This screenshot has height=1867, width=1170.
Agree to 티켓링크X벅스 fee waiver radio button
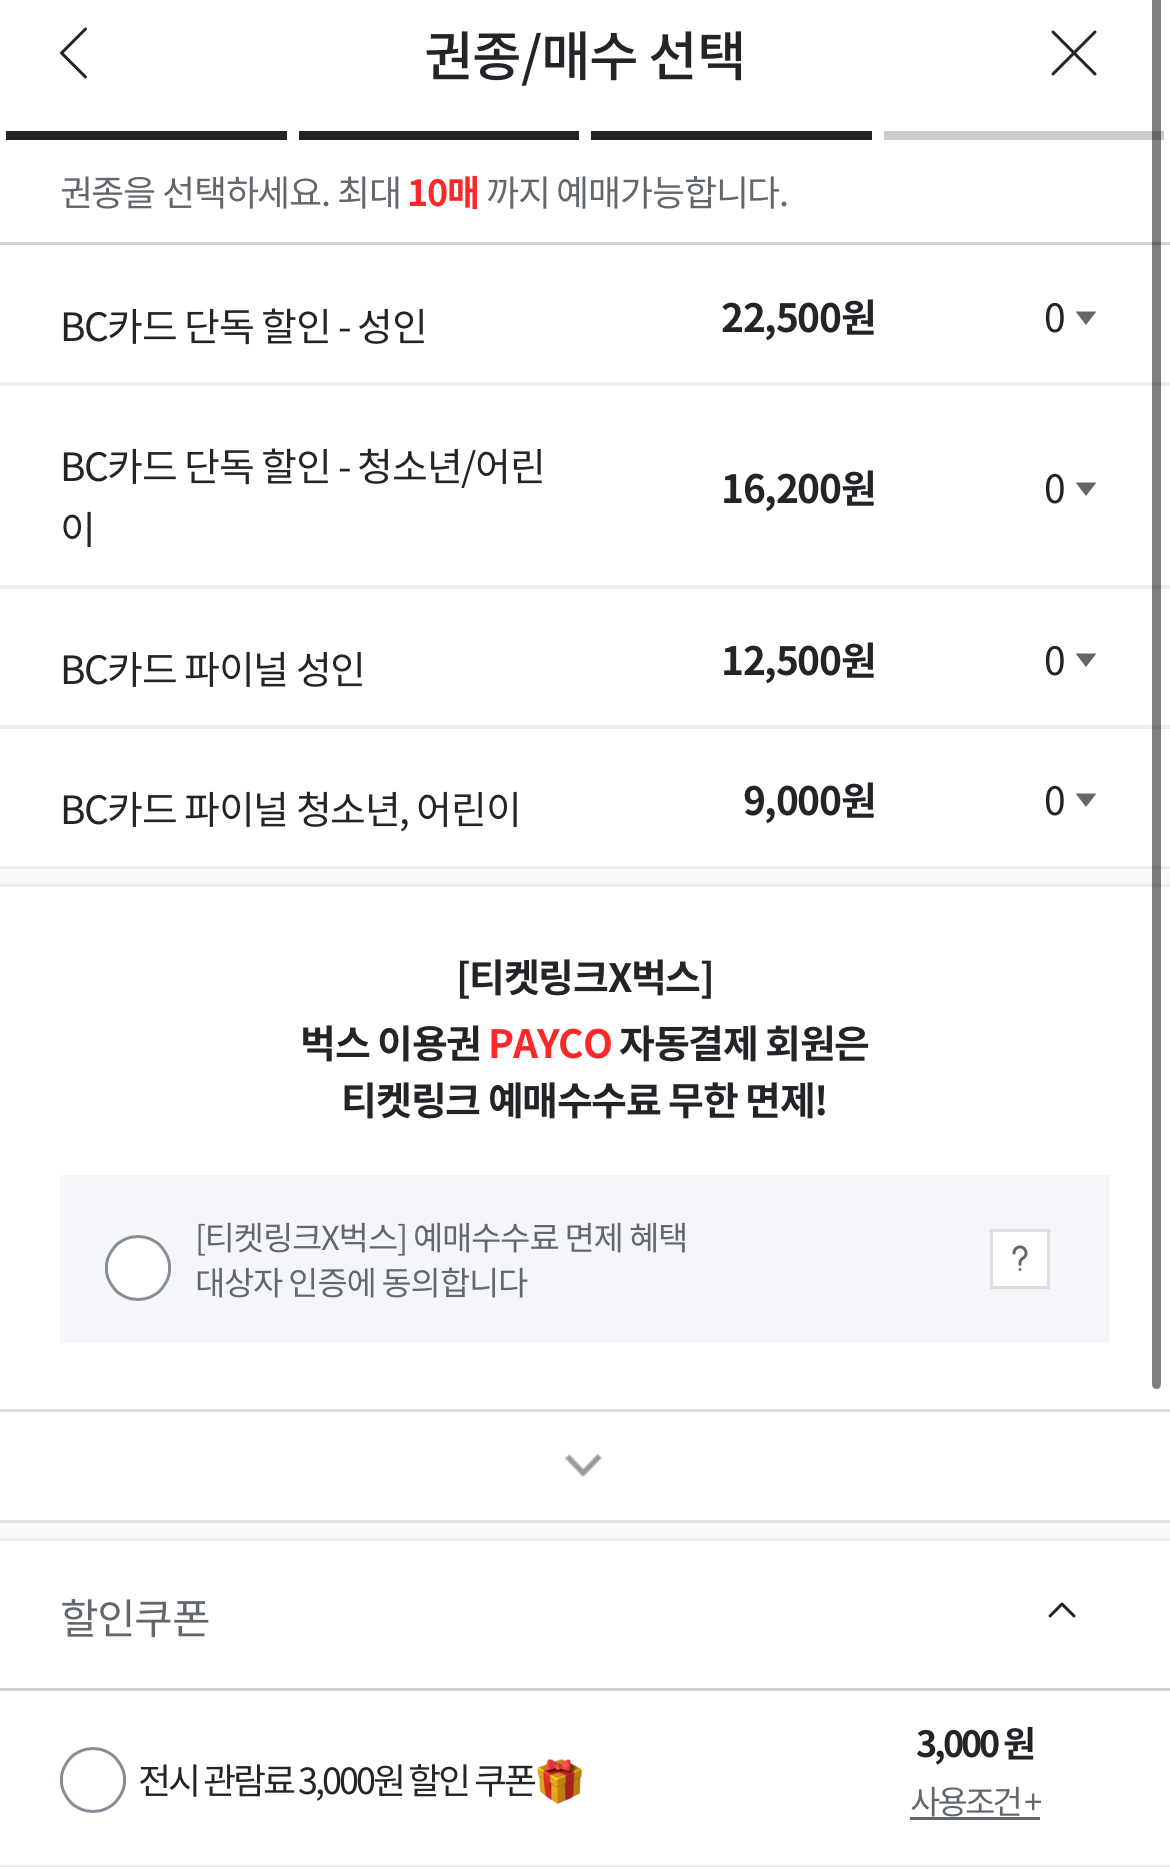[x=138, y=1267]
